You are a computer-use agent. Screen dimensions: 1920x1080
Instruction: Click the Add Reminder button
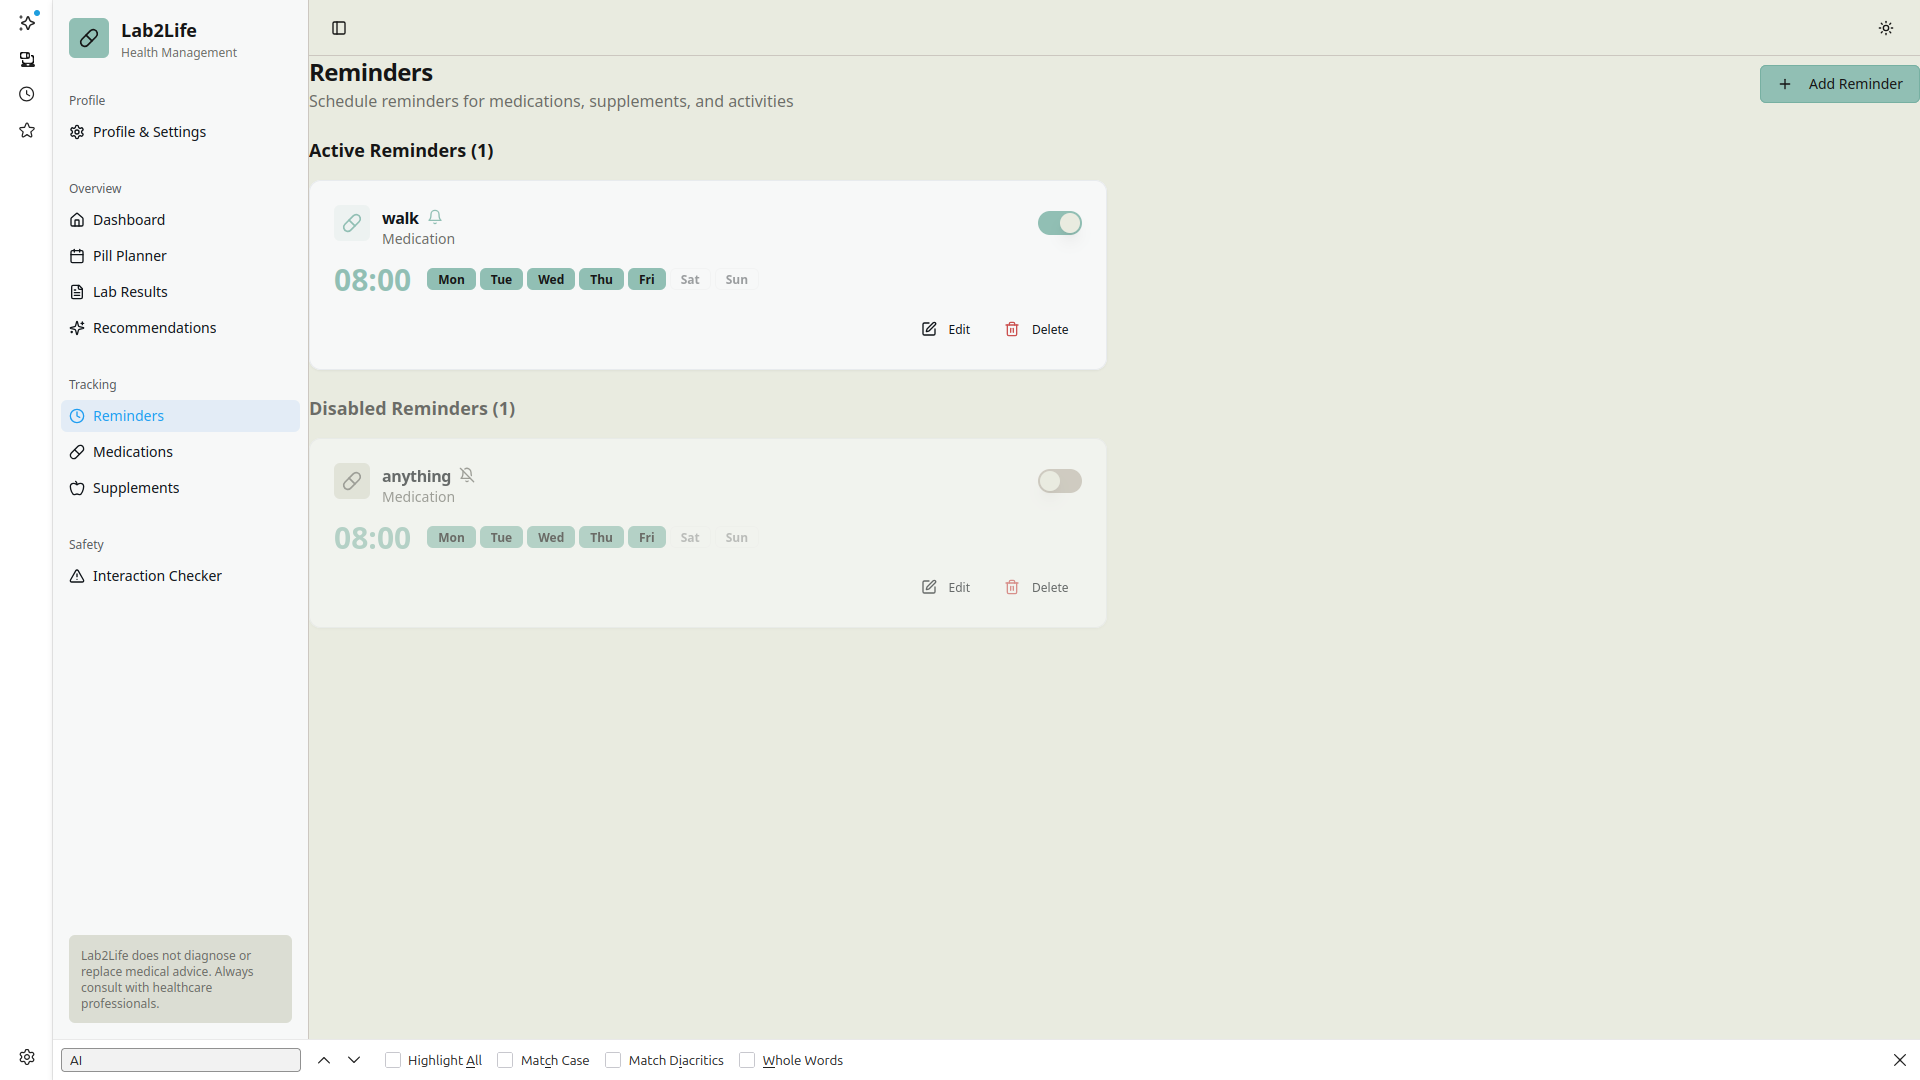1838,84
